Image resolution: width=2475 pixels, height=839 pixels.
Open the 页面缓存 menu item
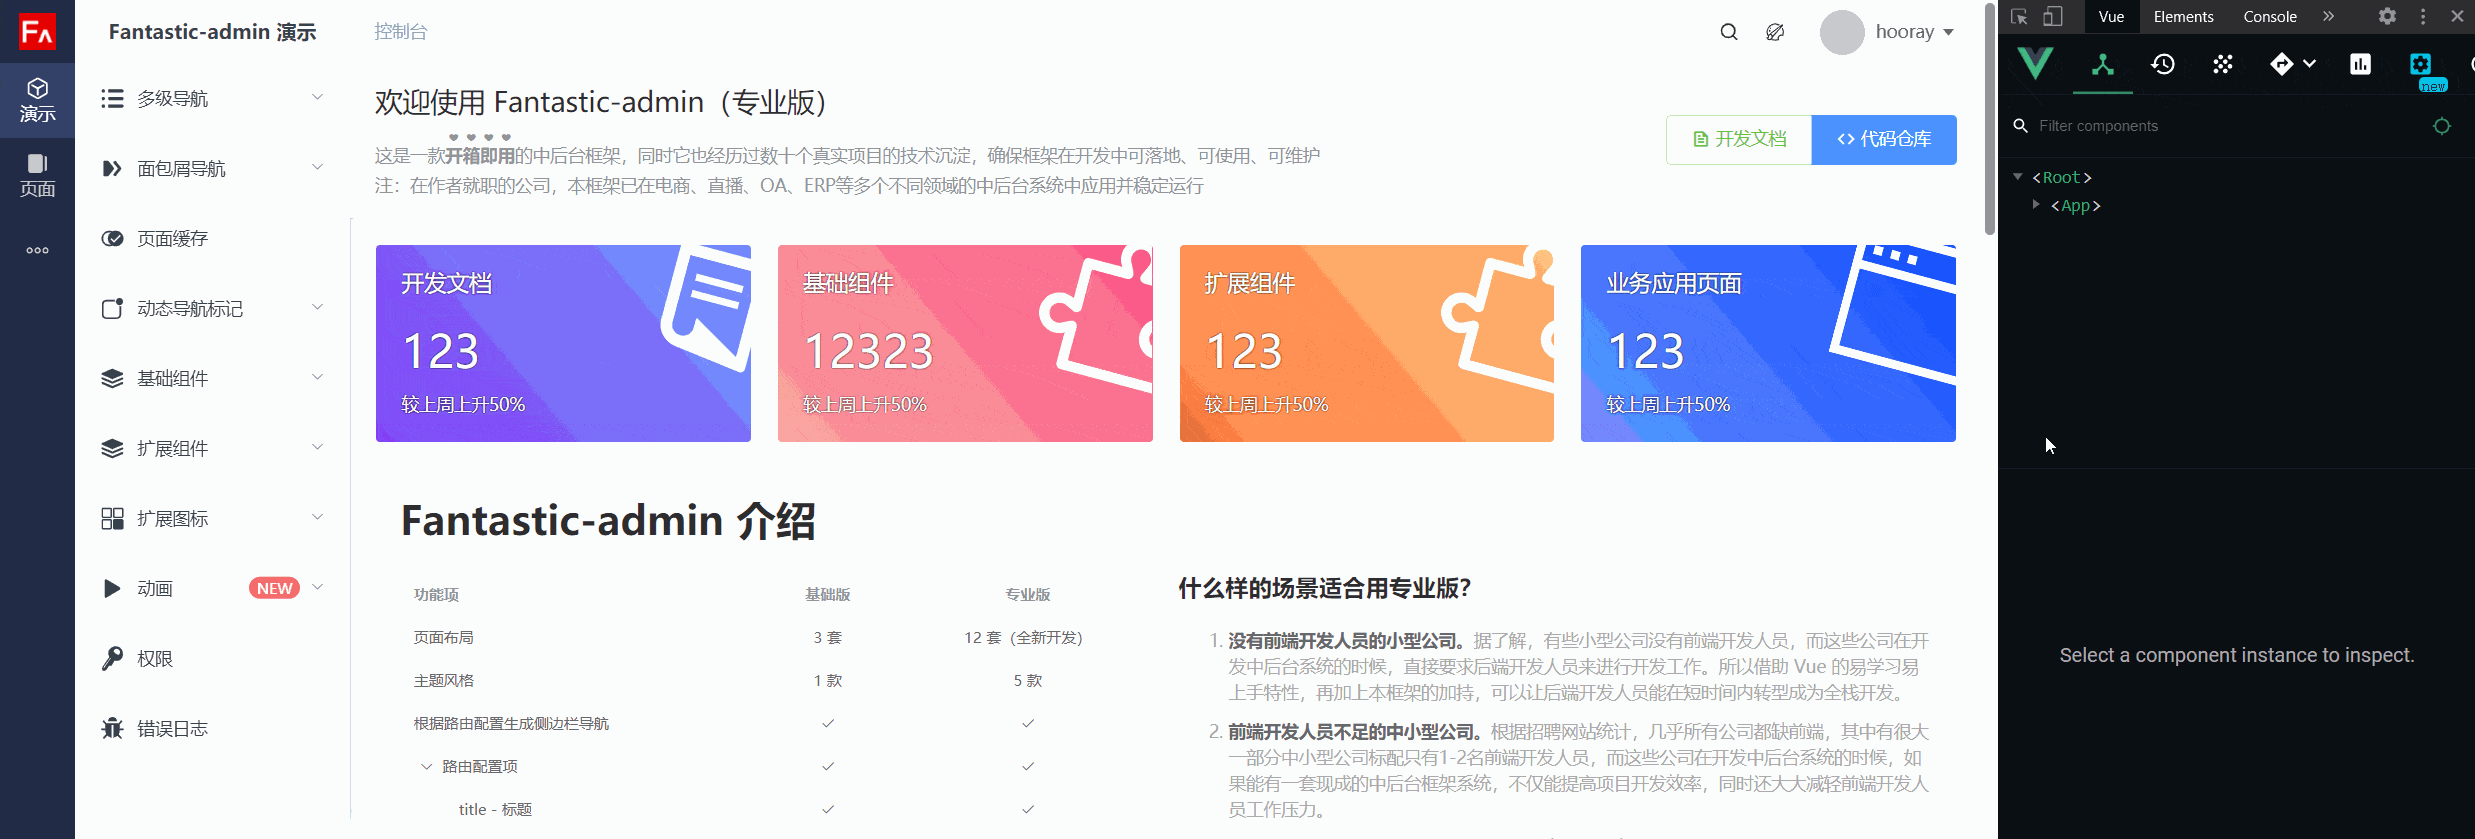[212, 238]
